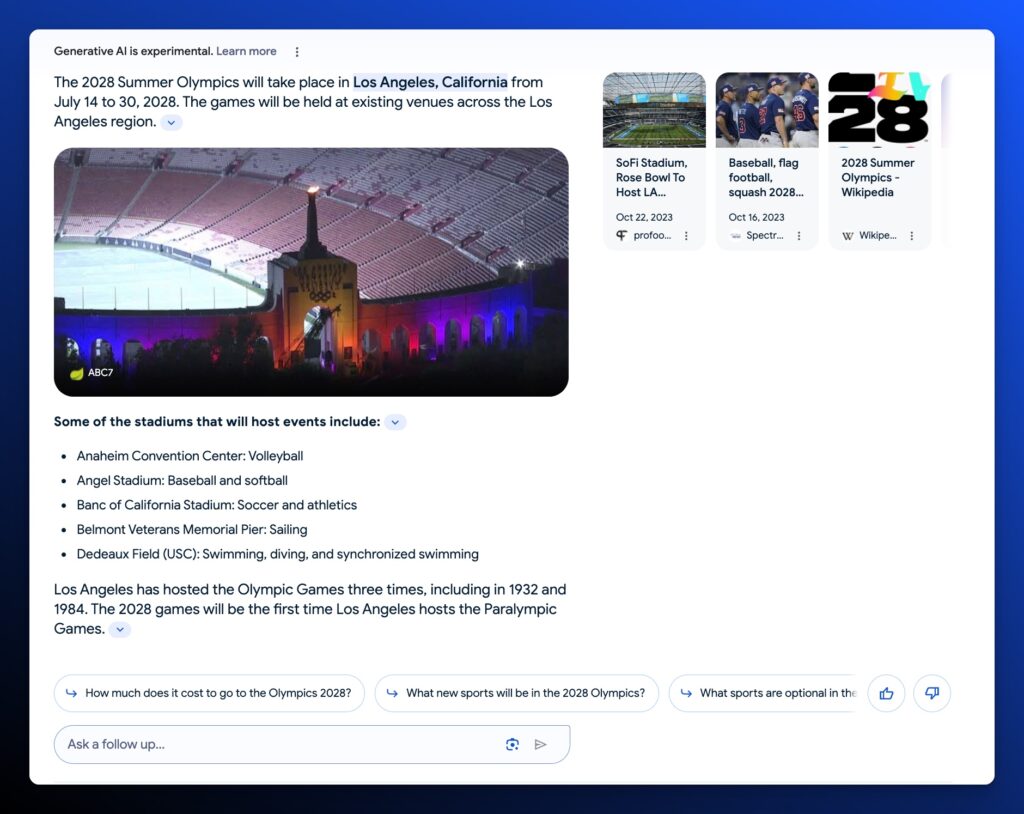
Task: Expand the 'stadiums that will host events' chevron
Action: (395, 422)
